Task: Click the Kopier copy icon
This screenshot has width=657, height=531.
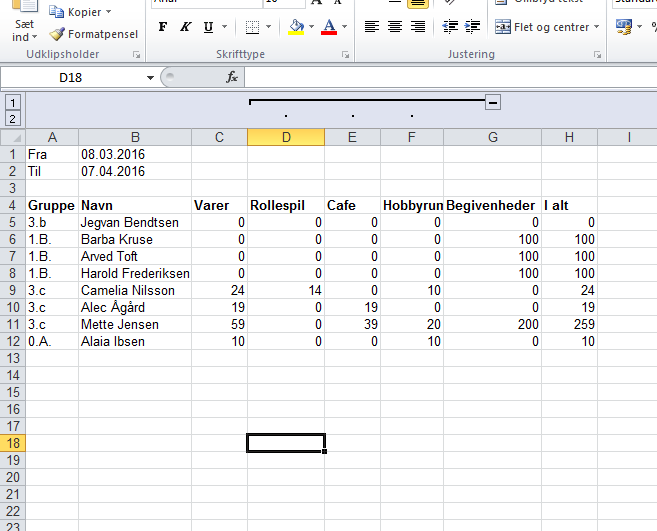Action: click(x=56, y=12)
